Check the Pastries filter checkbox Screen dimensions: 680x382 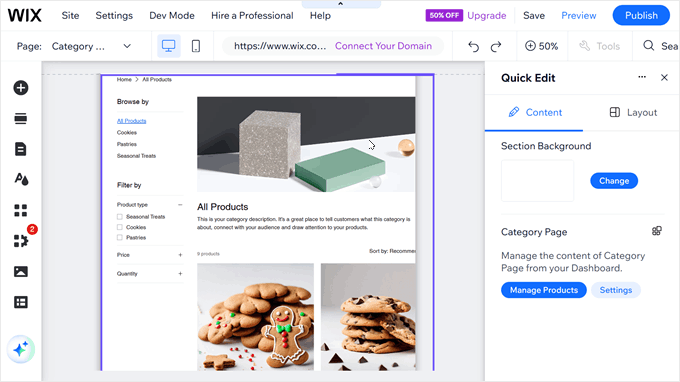pyautogui.click(x=120, y=238)
